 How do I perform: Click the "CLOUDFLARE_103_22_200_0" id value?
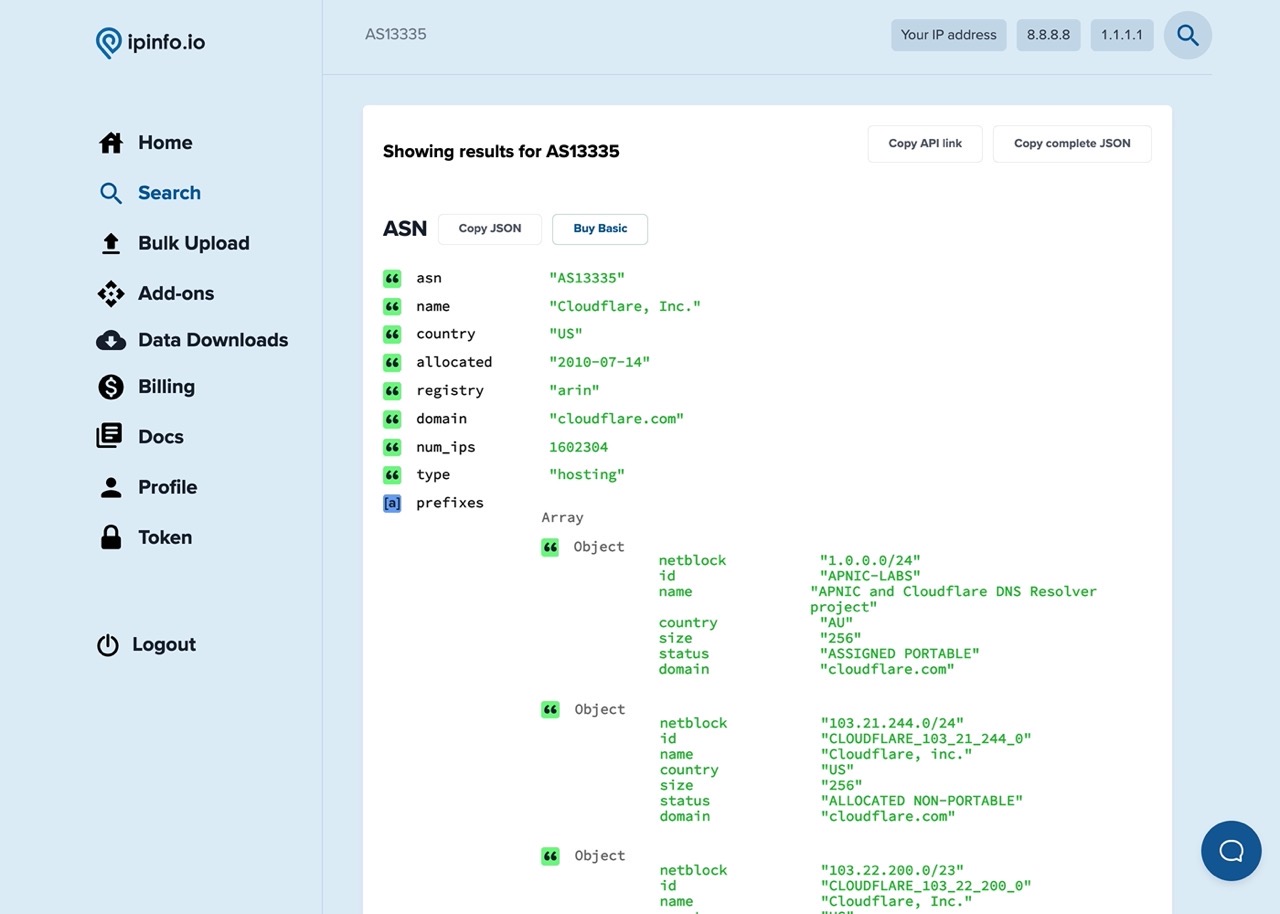(926, 886)
